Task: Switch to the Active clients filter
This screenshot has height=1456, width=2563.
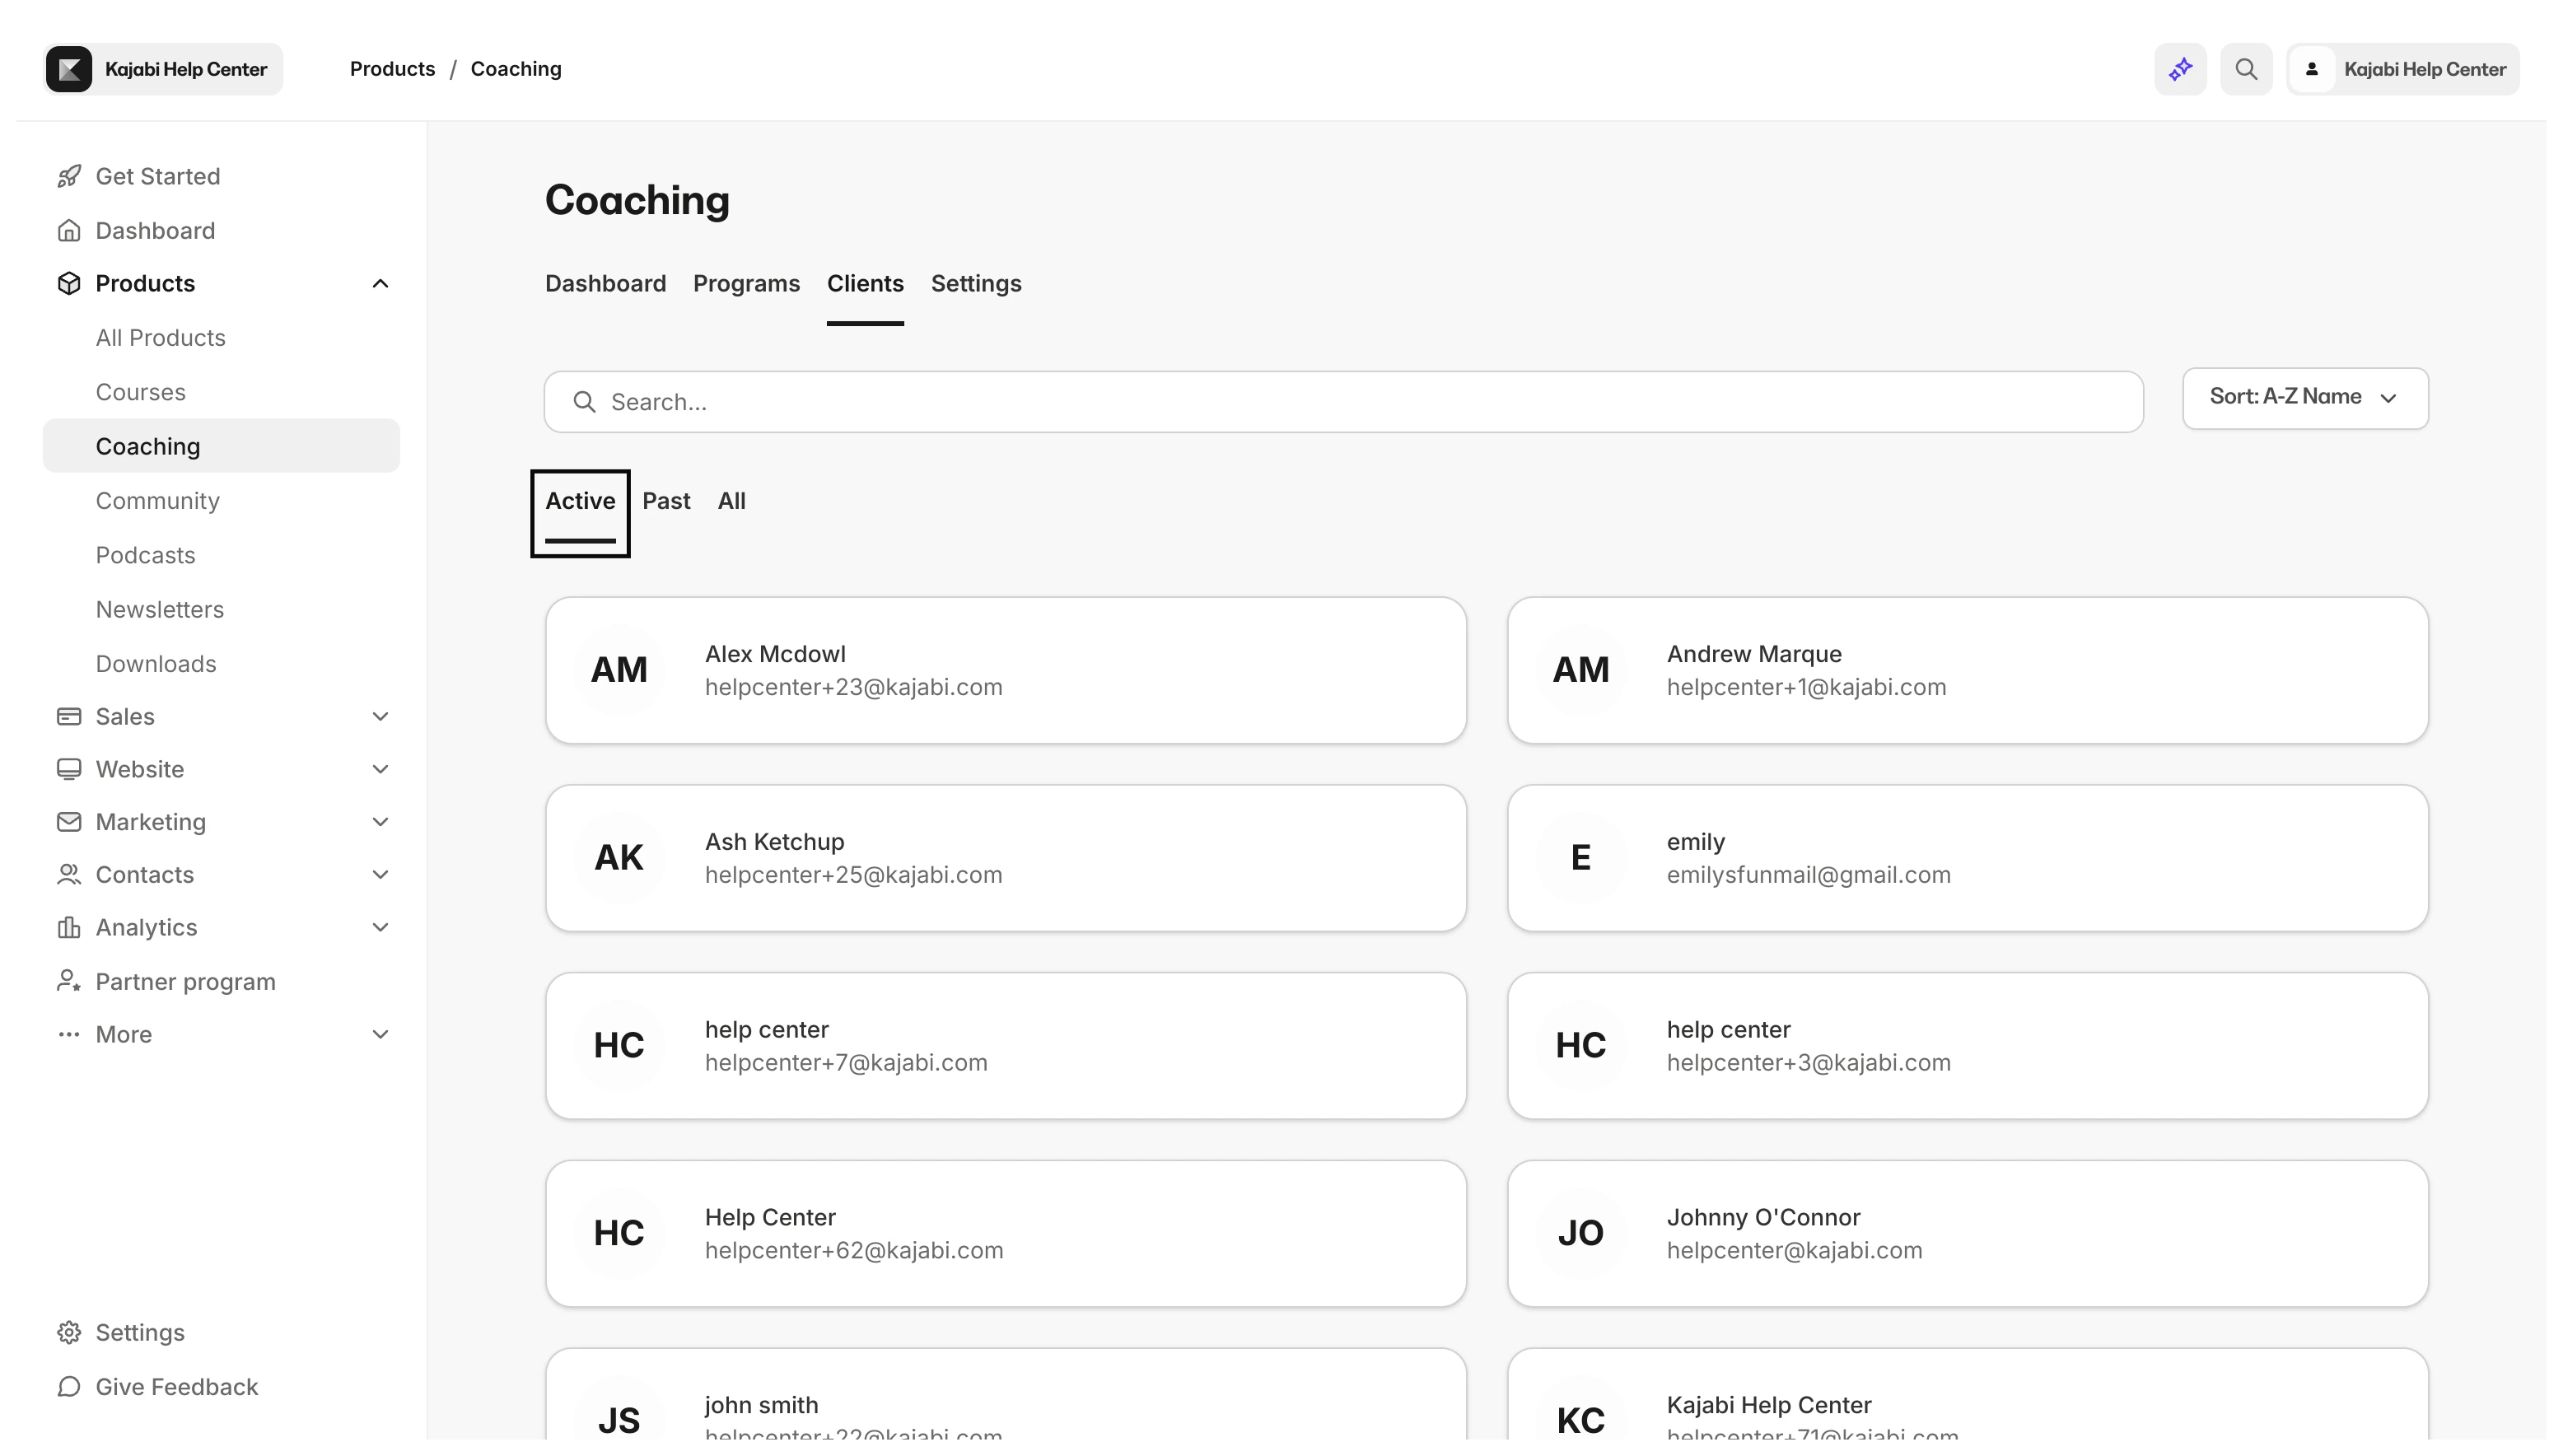Action: (580, 500)
